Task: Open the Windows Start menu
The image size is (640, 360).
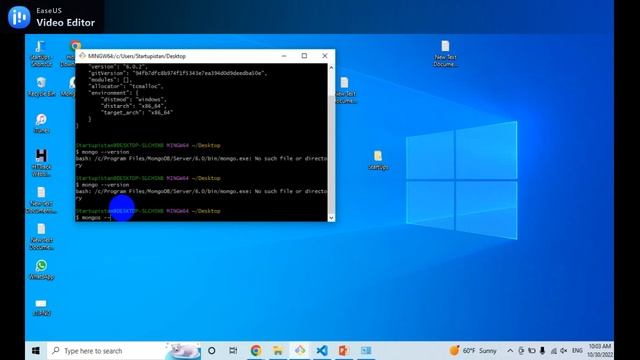Action: coord(36,351)
